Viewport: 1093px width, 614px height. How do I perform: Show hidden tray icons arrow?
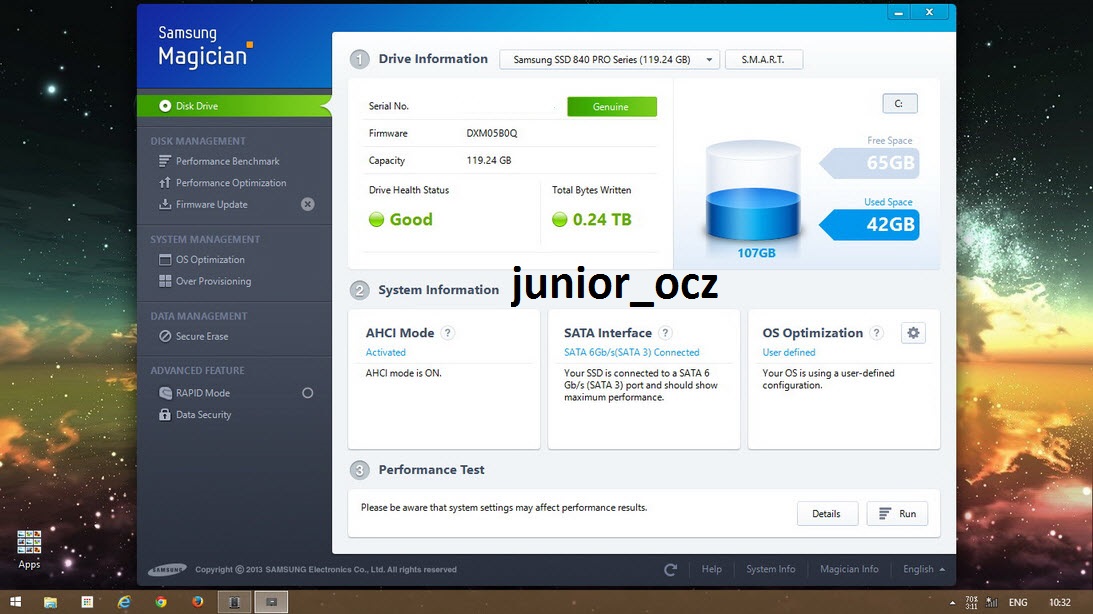952,603
